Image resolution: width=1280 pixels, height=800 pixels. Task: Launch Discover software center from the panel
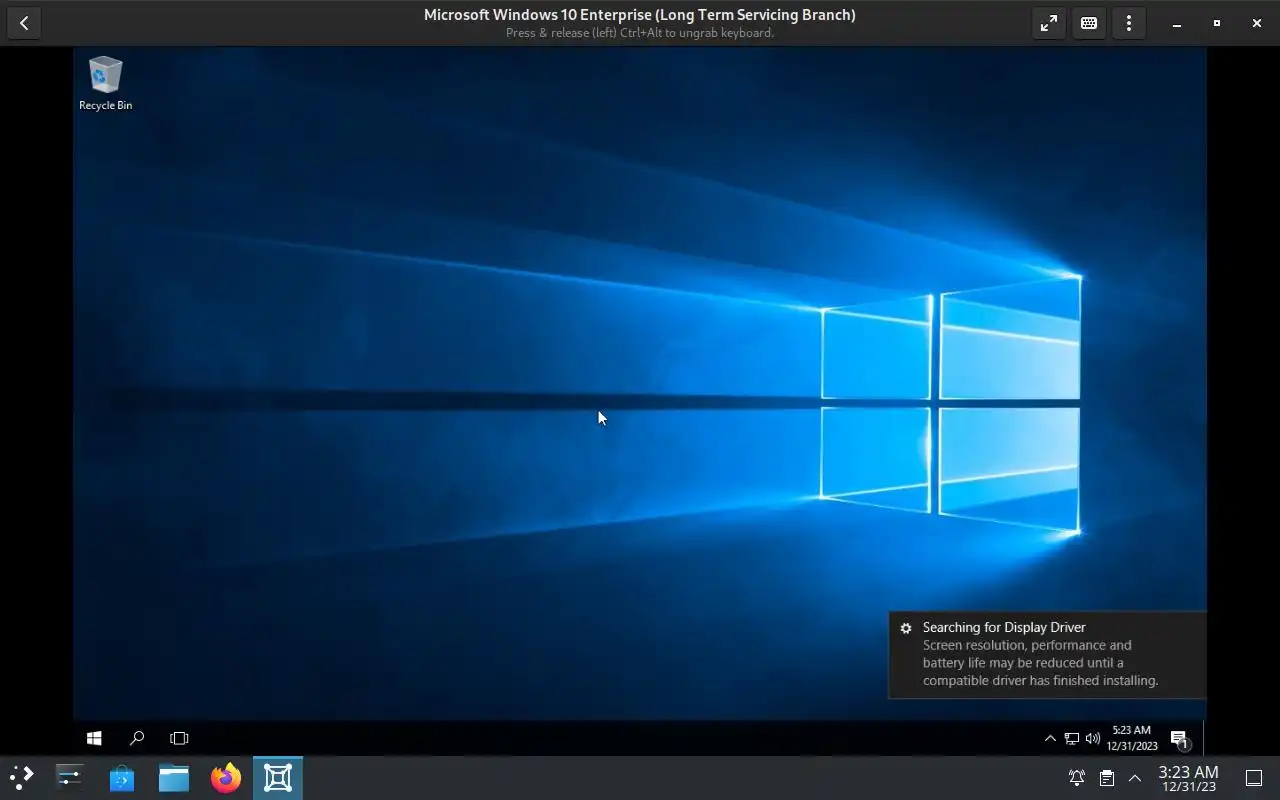coord(122,778)
